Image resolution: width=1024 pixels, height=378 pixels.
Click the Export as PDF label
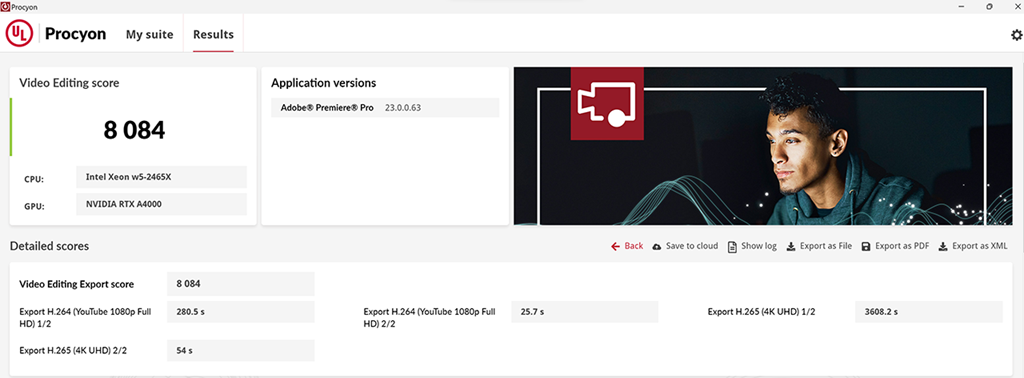point(902,246)
